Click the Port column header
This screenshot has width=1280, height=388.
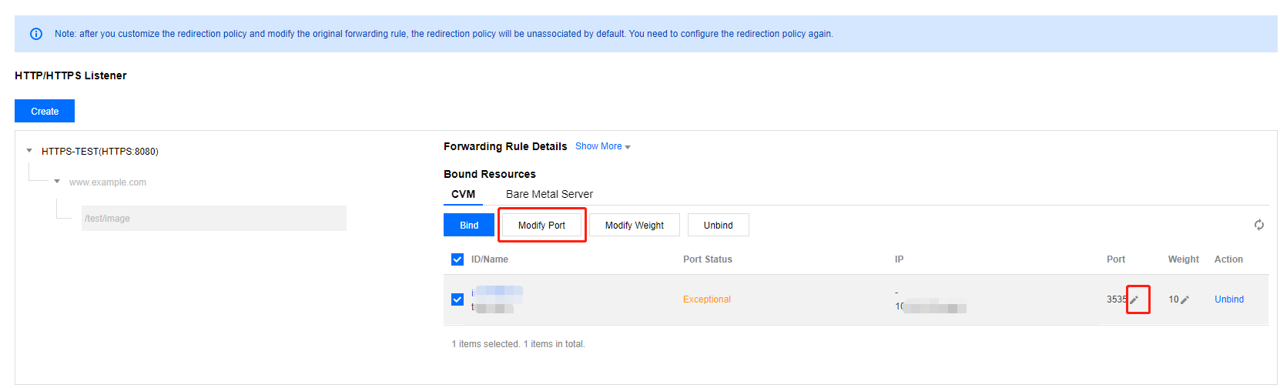[x=1116, y=259]
